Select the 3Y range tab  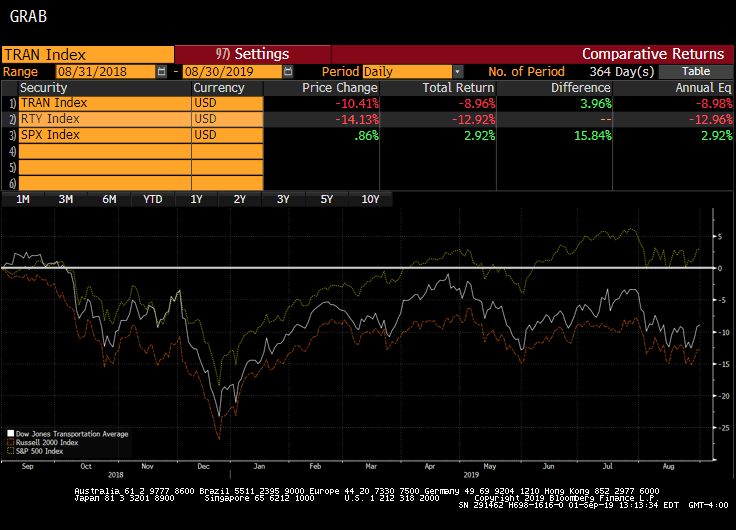pos(283,200)
